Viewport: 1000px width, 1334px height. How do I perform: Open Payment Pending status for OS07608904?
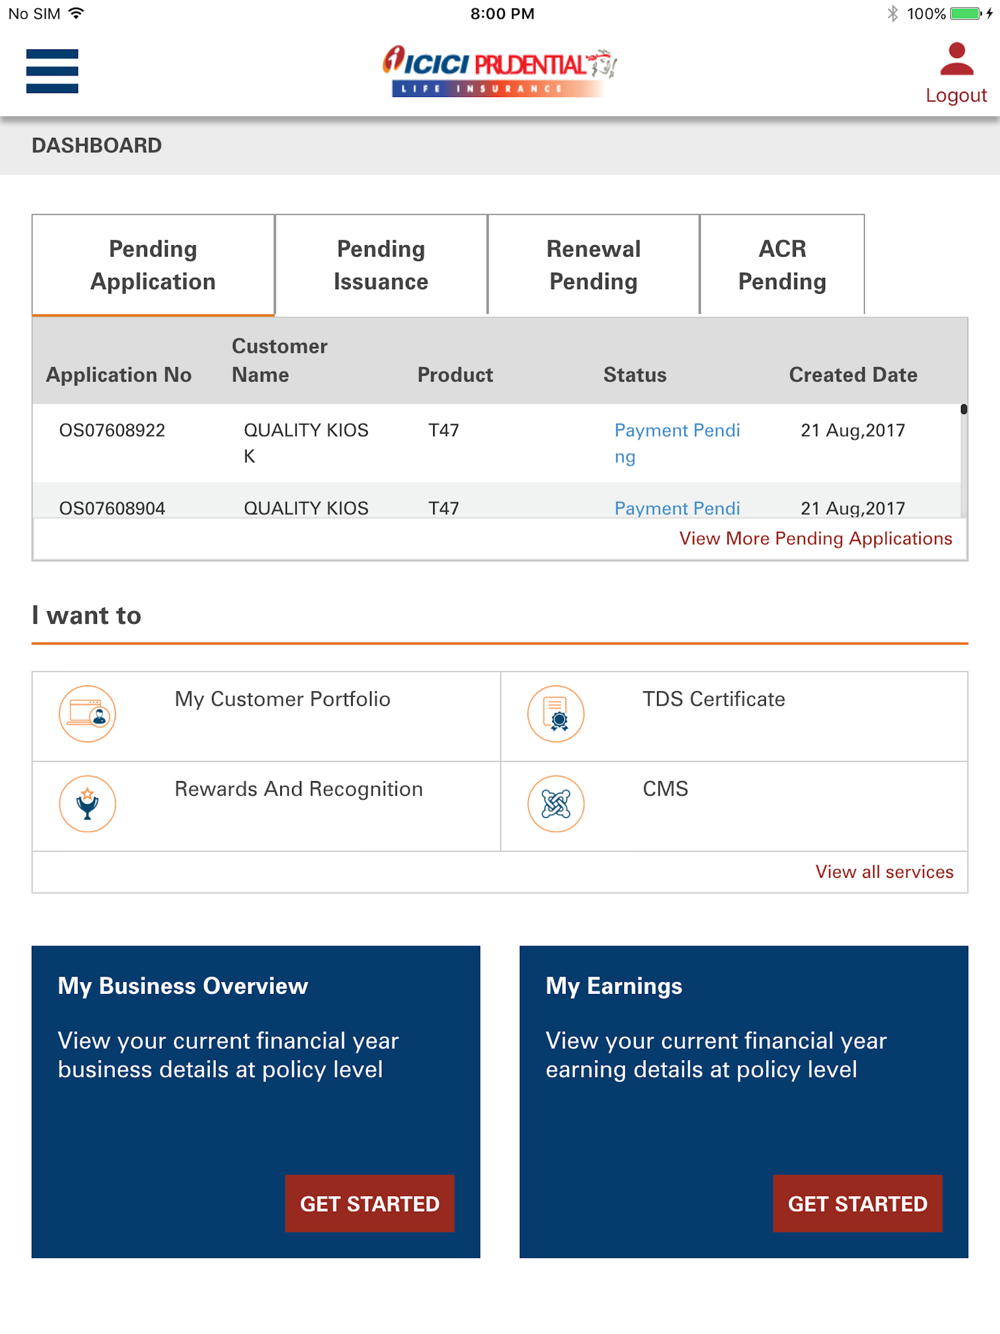point(677,508)
